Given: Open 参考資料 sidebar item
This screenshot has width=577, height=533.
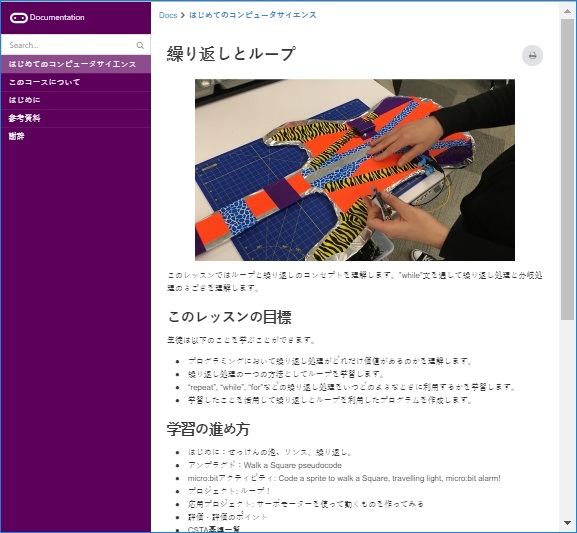Looking at the screenshot, I should [76, 118].
